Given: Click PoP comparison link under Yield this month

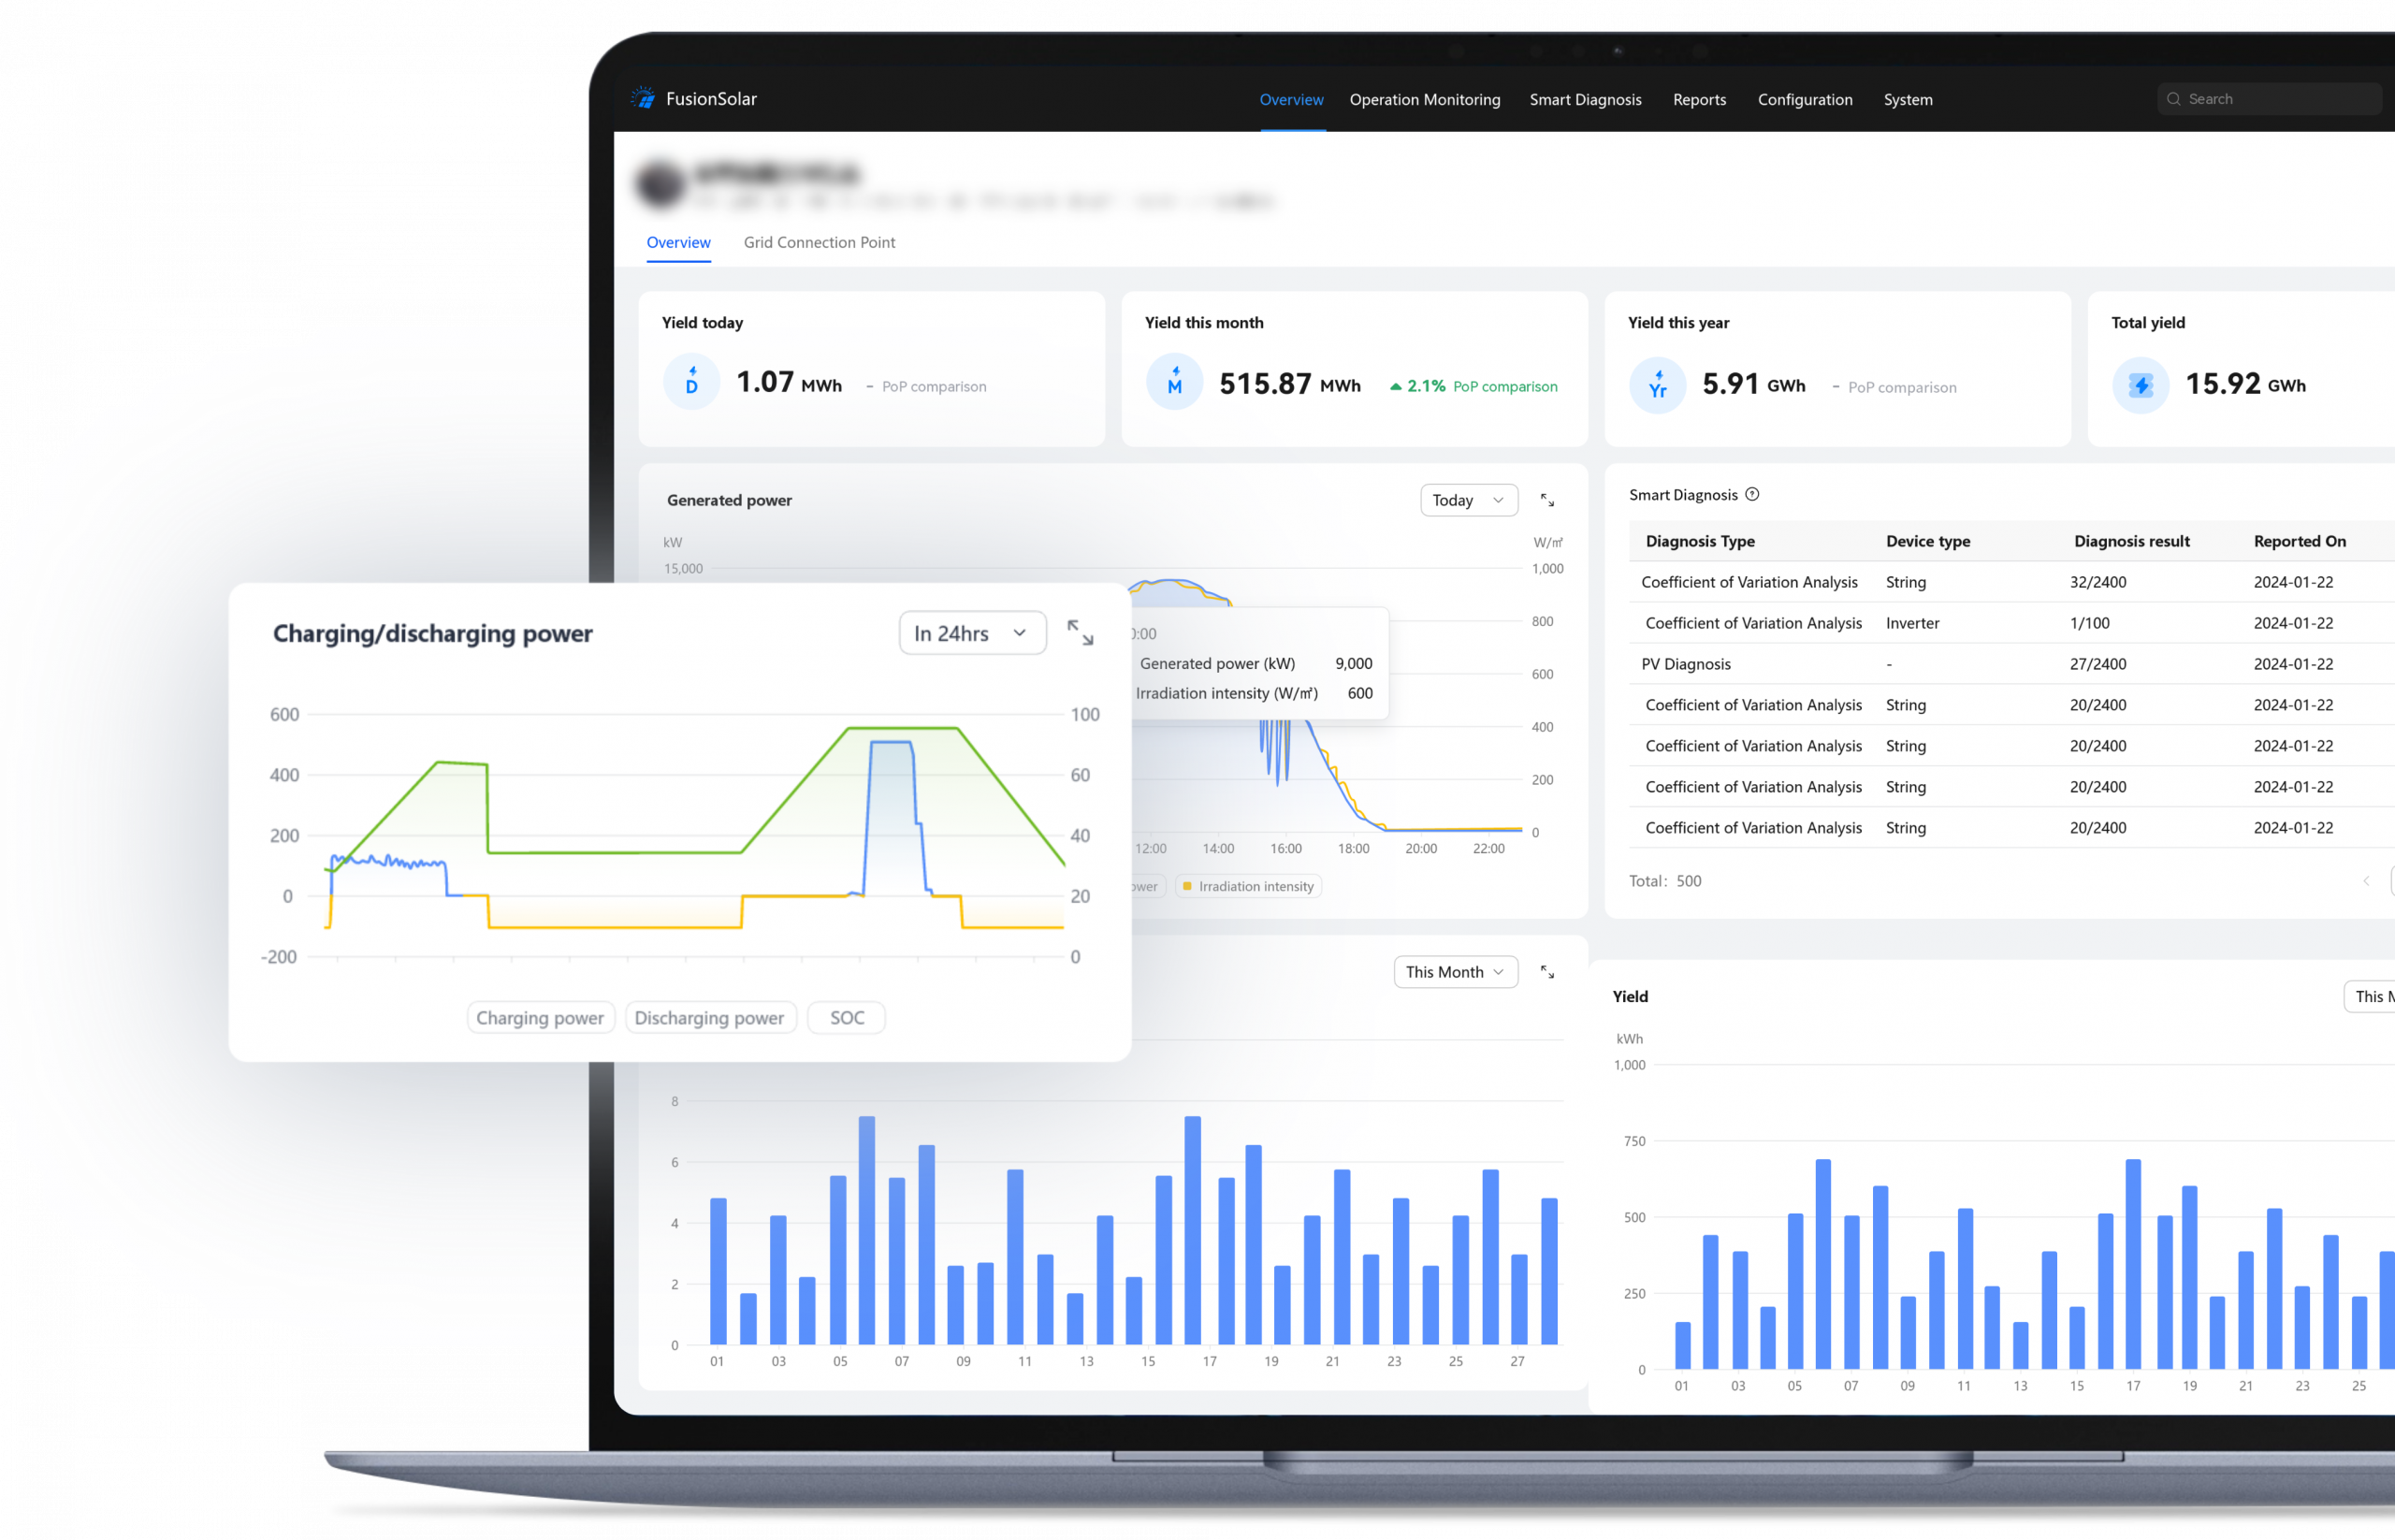Looking at the screenshot, I should coord(1504,386).
